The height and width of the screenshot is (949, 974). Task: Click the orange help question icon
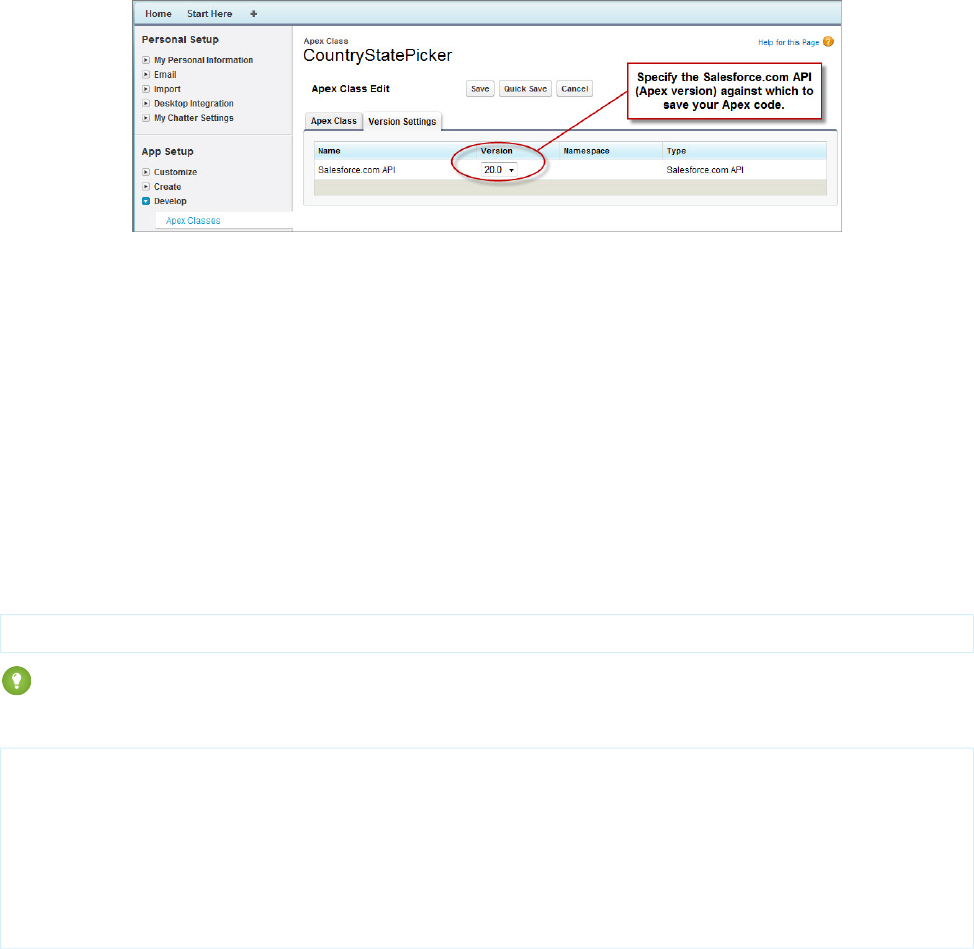[828, 42]
